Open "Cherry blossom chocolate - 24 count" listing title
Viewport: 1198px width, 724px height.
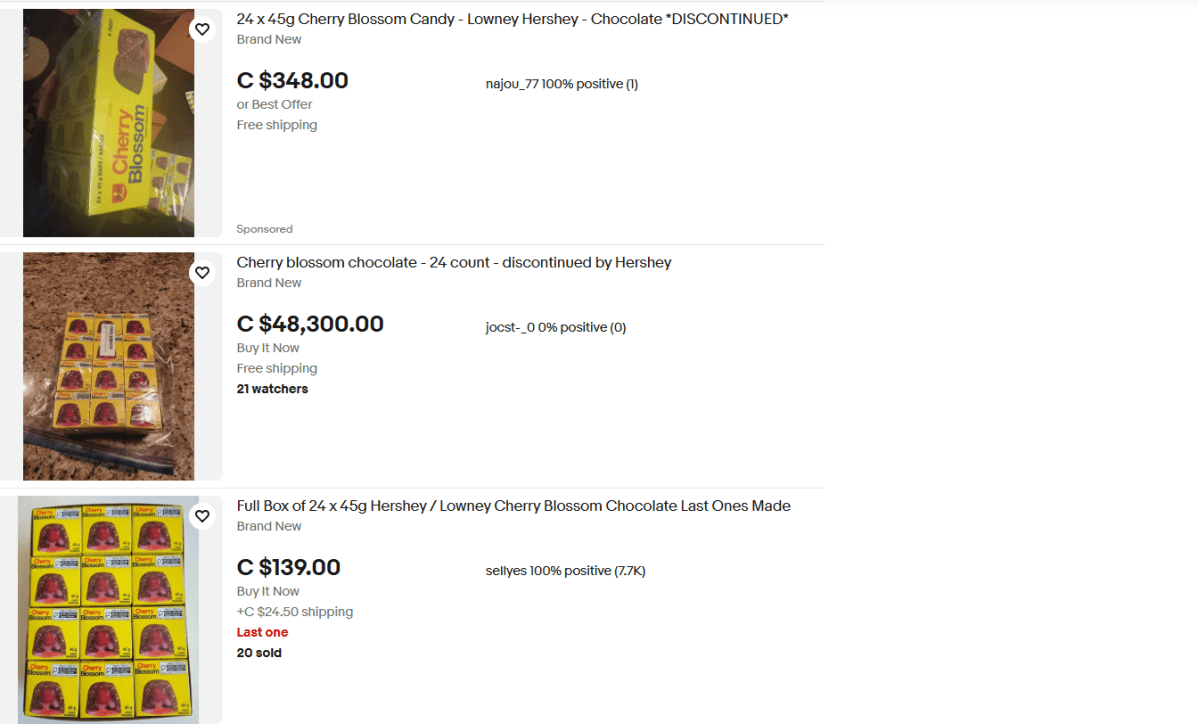point(454,262)
